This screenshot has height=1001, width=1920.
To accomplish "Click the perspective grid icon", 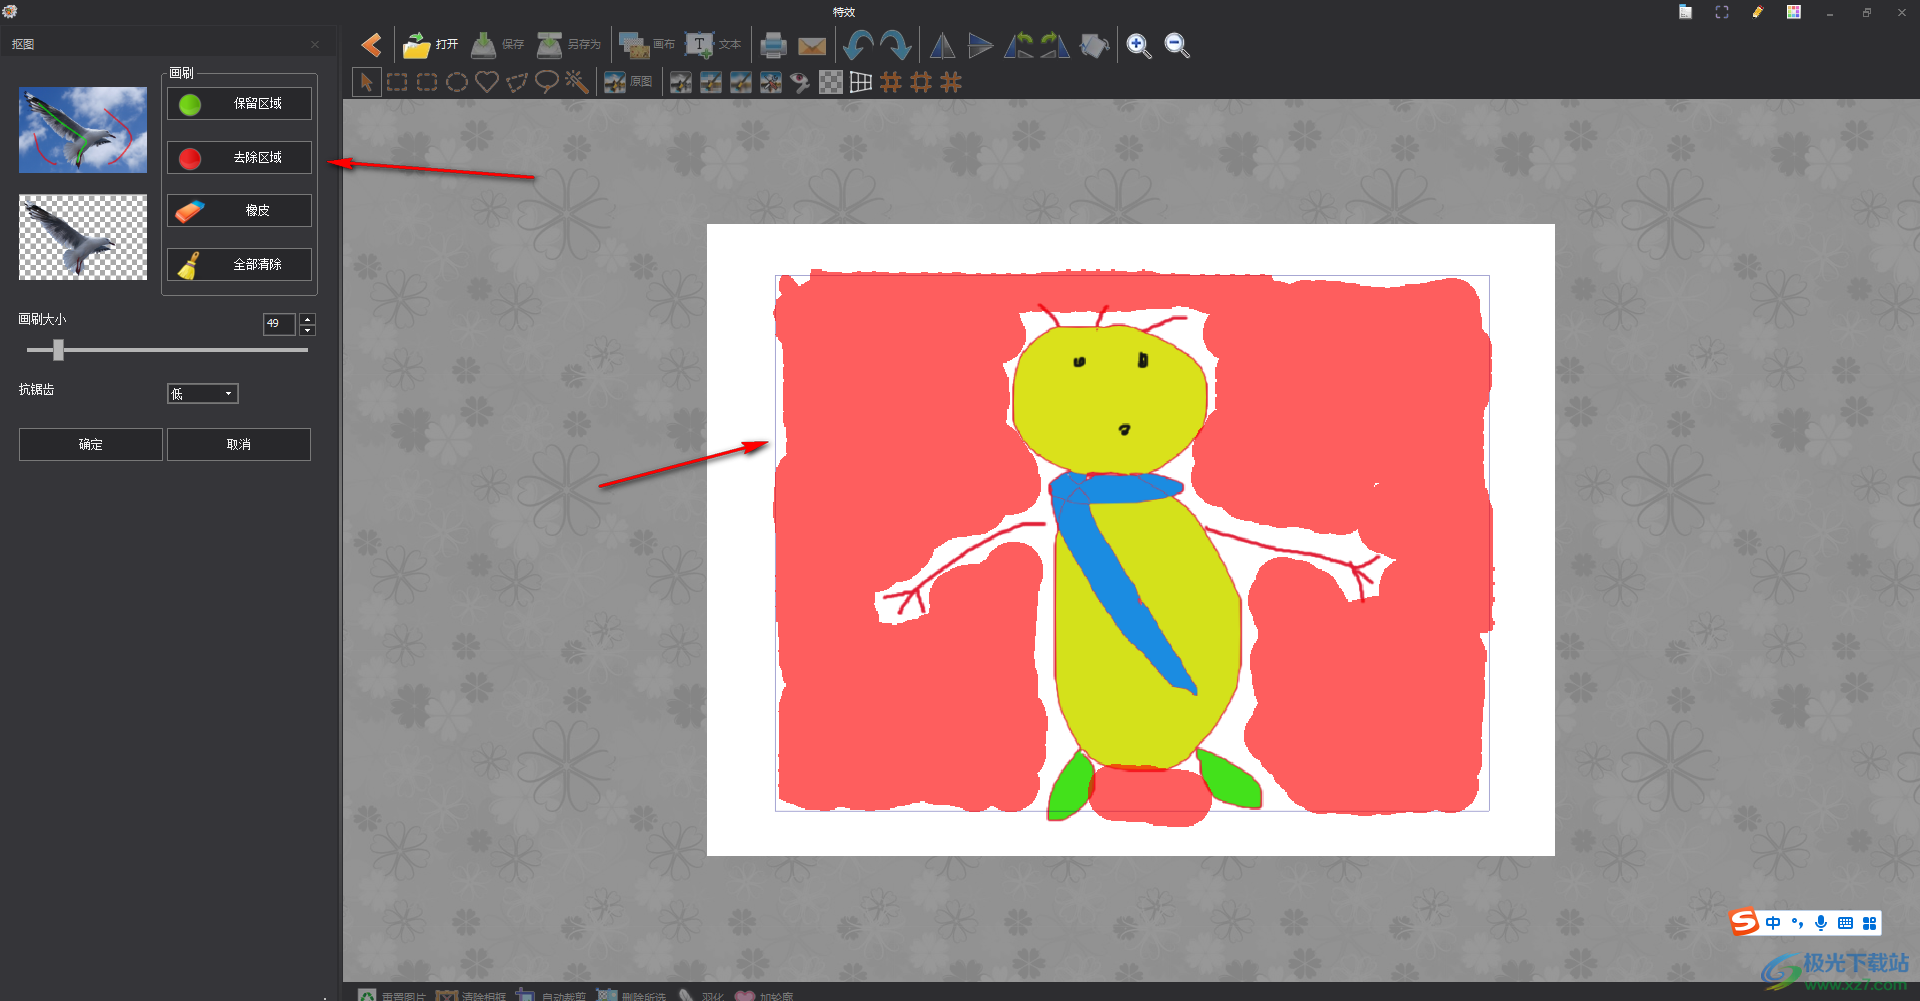I will (x=861, y=82).
